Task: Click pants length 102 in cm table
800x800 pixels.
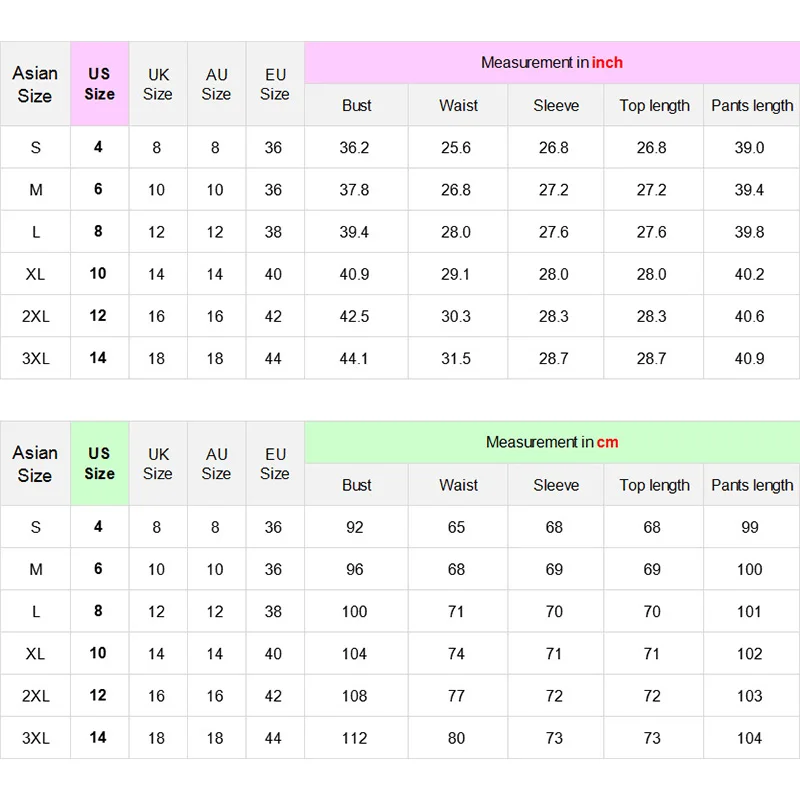Action: [x=749, y=654]
